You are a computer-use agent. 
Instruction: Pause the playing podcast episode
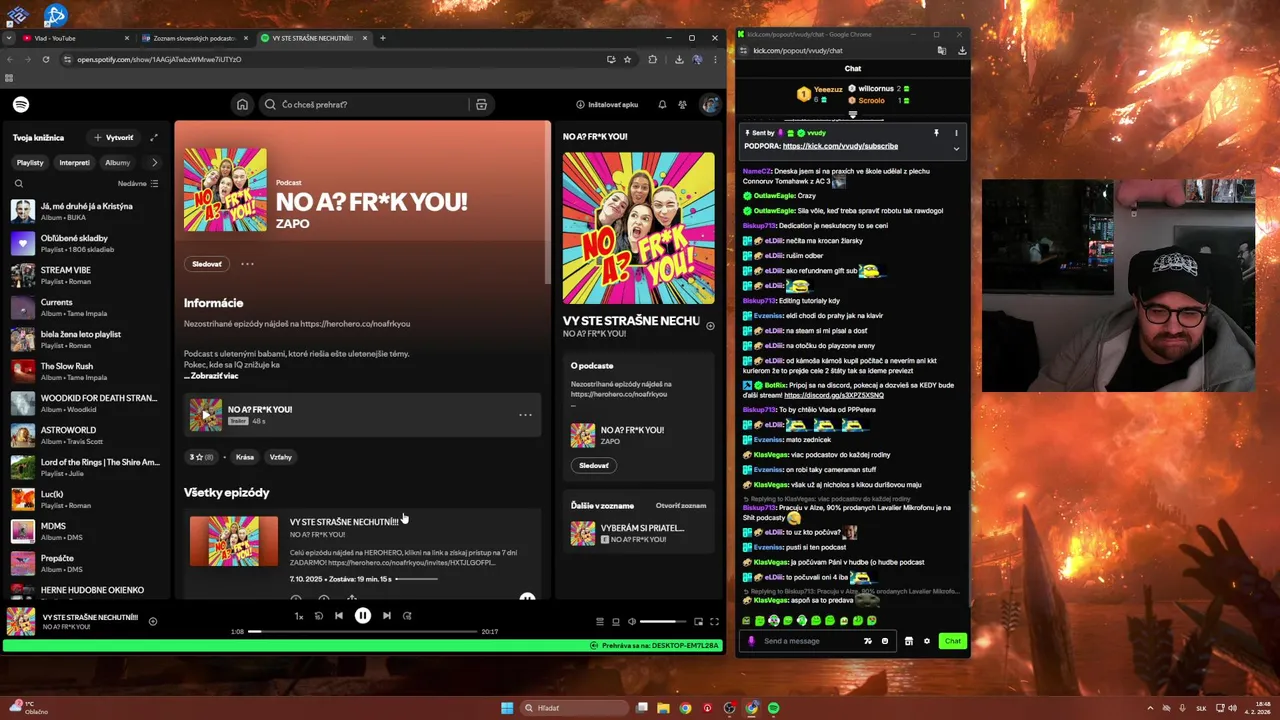point(363,616)
